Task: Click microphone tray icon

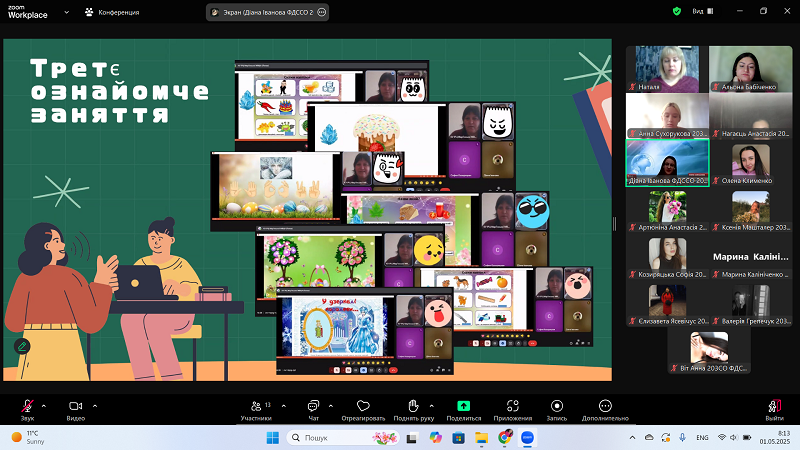Action: coord(682,438)
